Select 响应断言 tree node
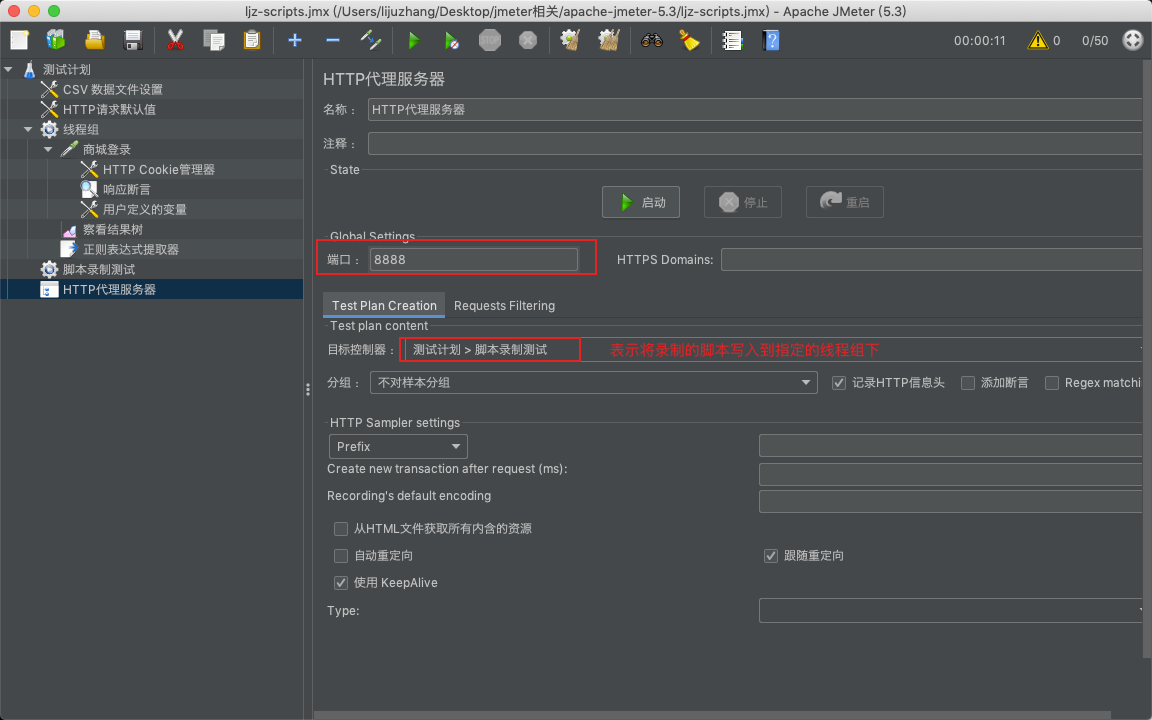Image resolution: width=1152 pixels, height=720 pixels. (x=126, y=189)
